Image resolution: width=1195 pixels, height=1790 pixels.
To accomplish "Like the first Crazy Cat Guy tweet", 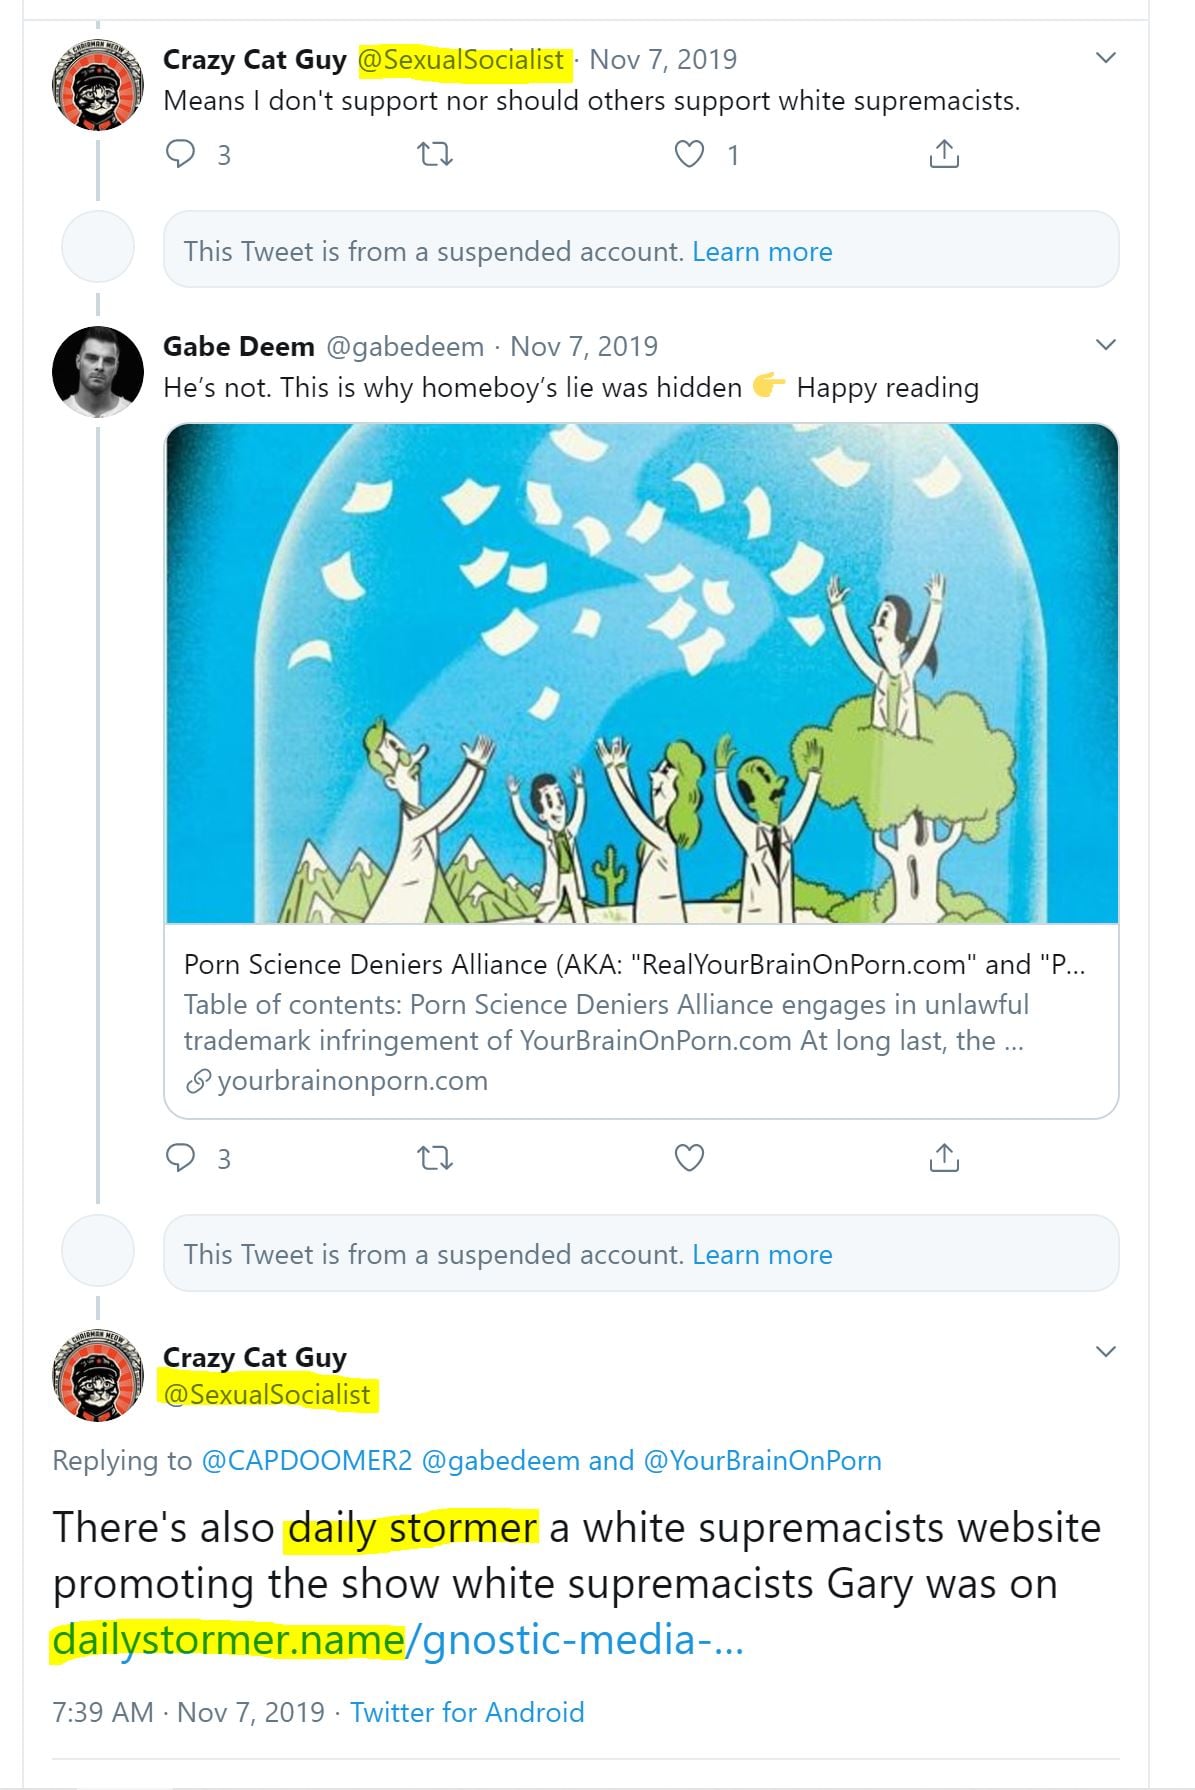I will tap(689, 154).
